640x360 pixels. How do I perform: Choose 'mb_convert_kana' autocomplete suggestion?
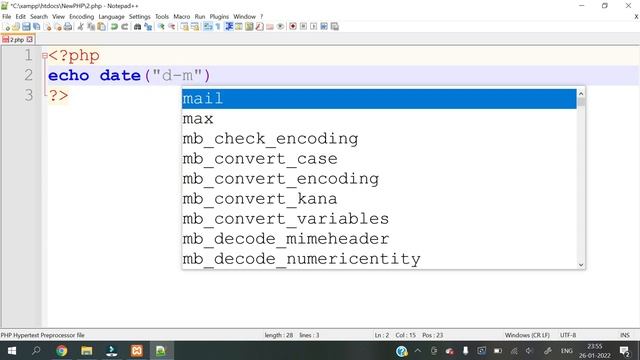tap(379, 199)
